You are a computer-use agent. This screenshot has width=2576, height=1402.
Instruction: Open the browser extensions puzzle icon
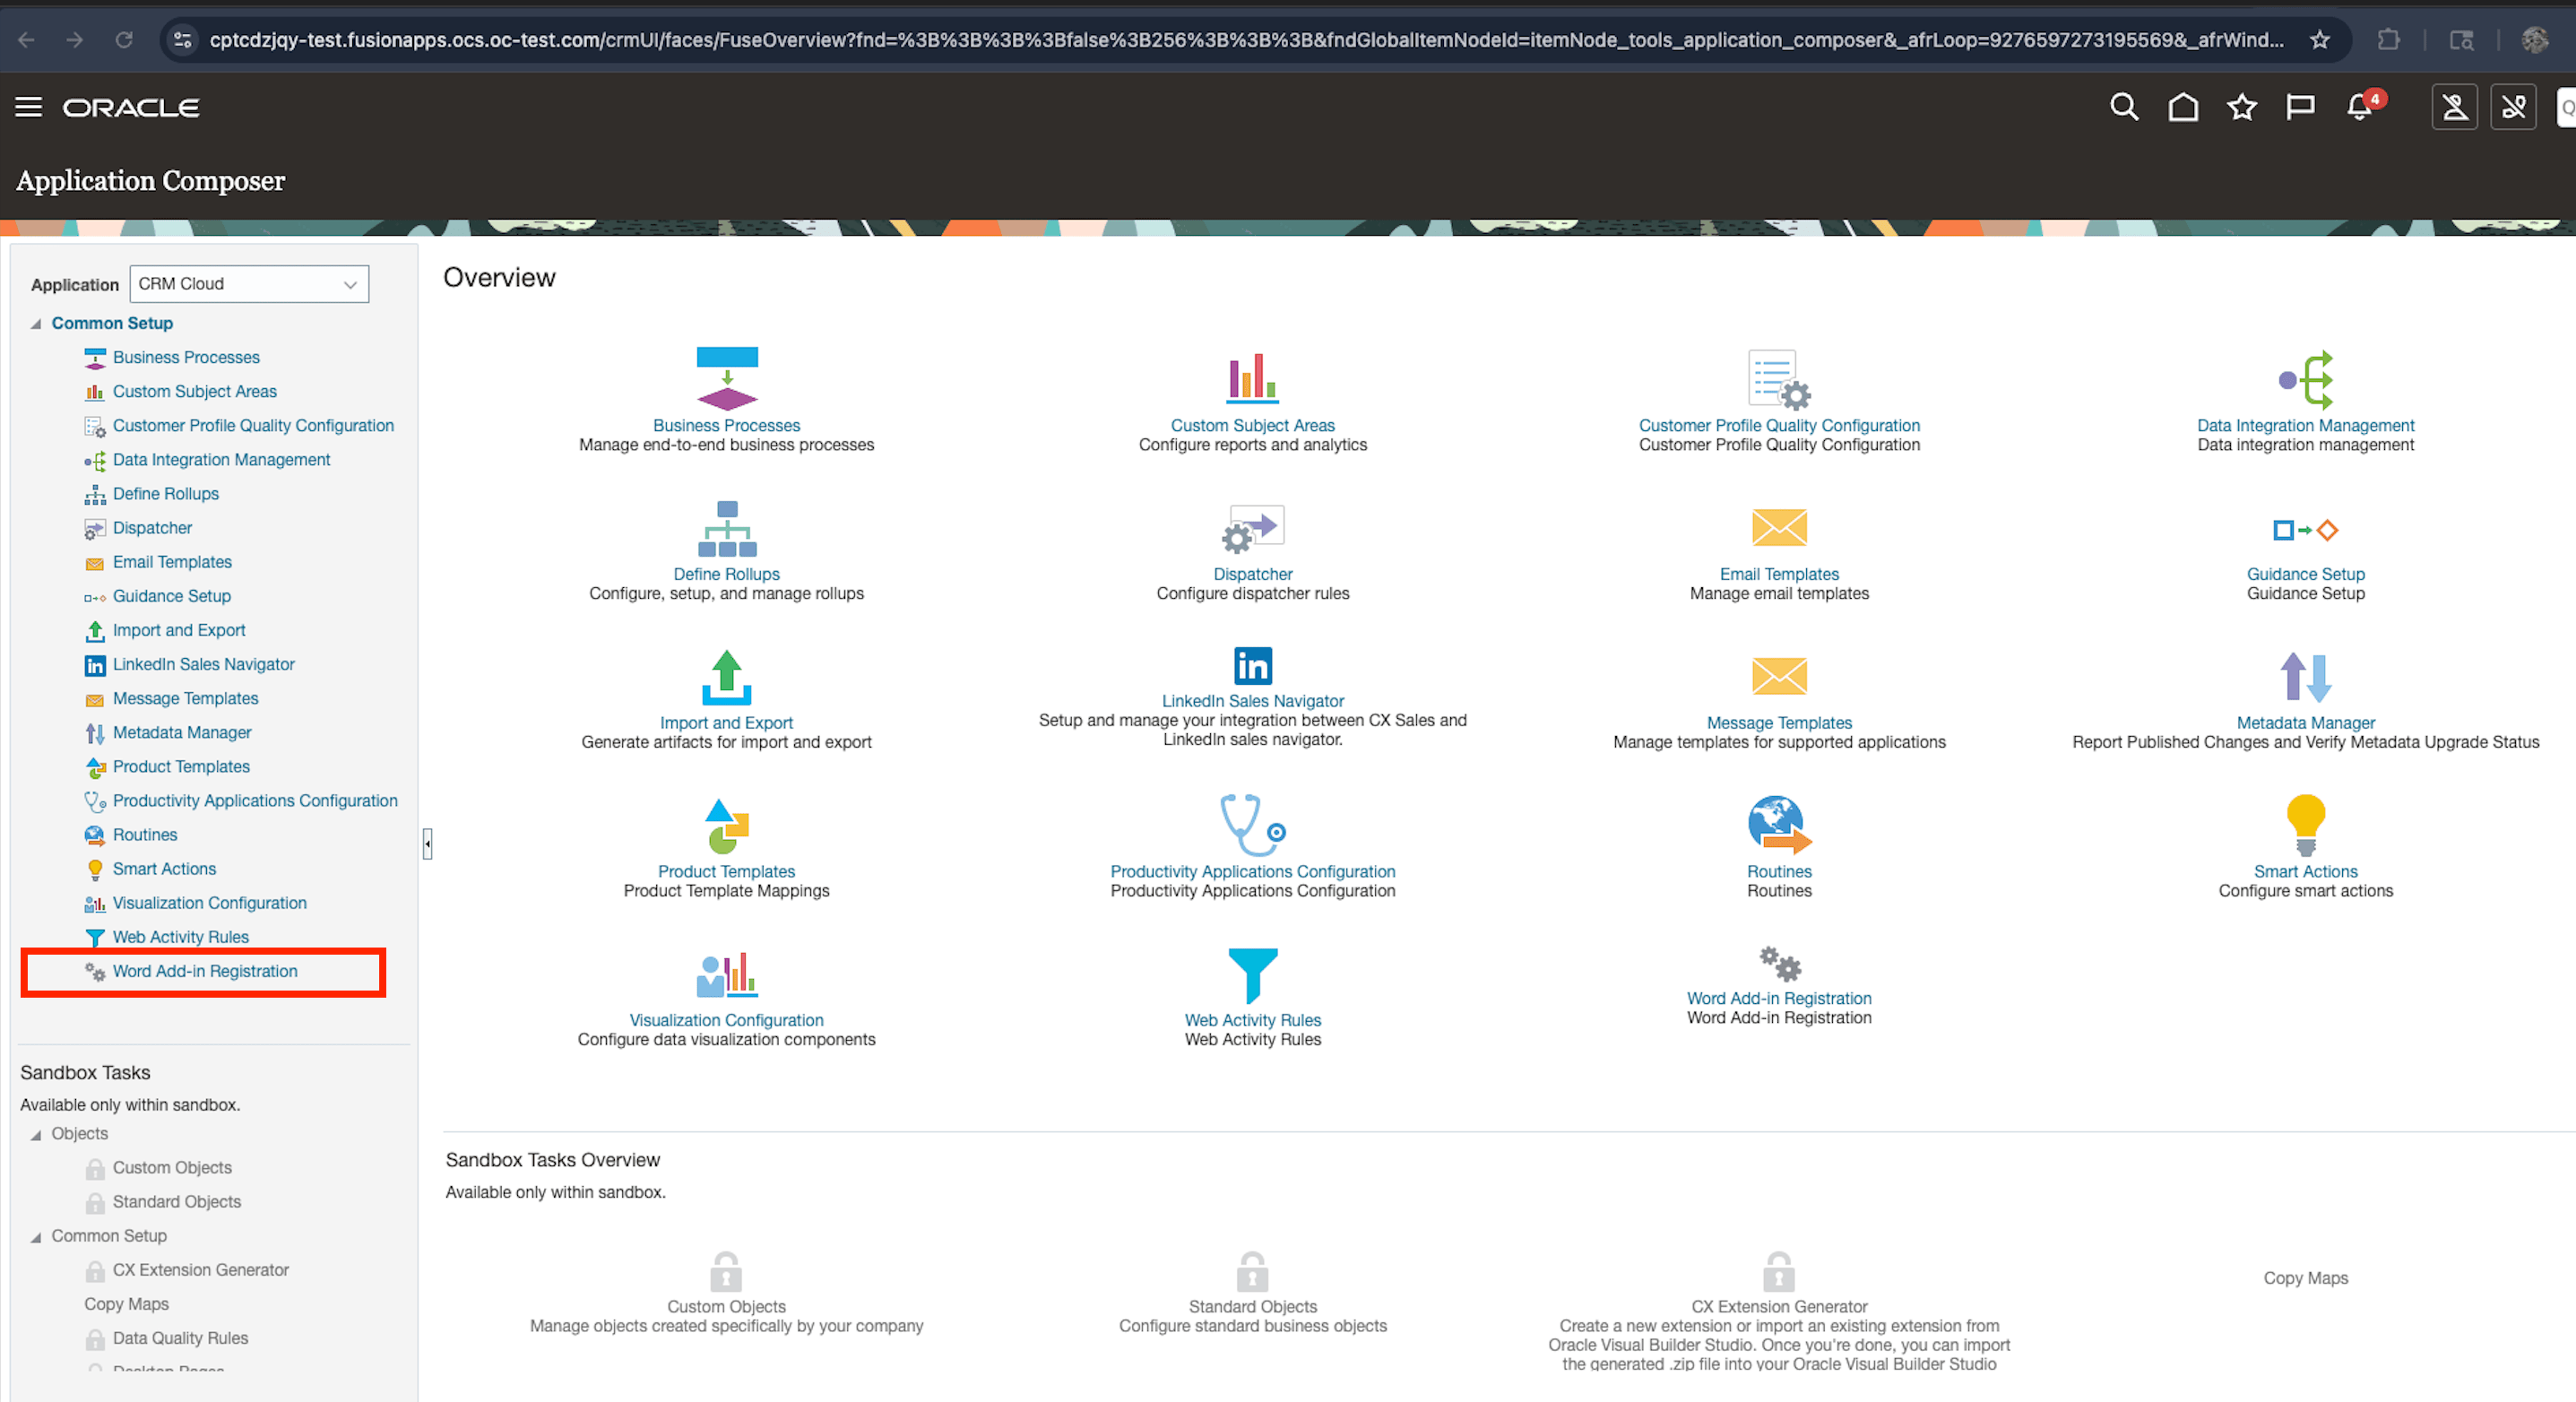coord(2388,40)
